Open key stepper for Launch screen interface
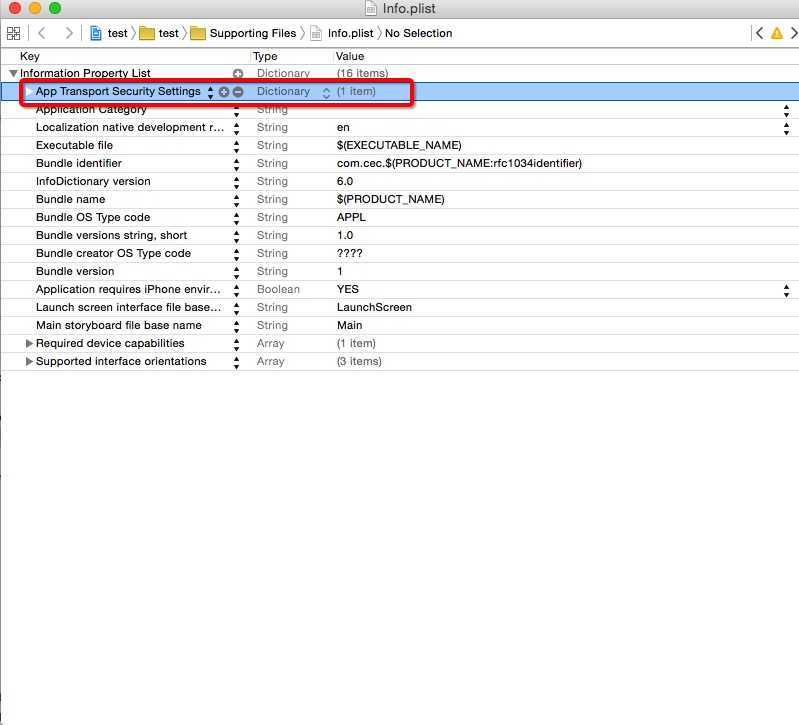This screenshot has width=799, height=725. 236,309
